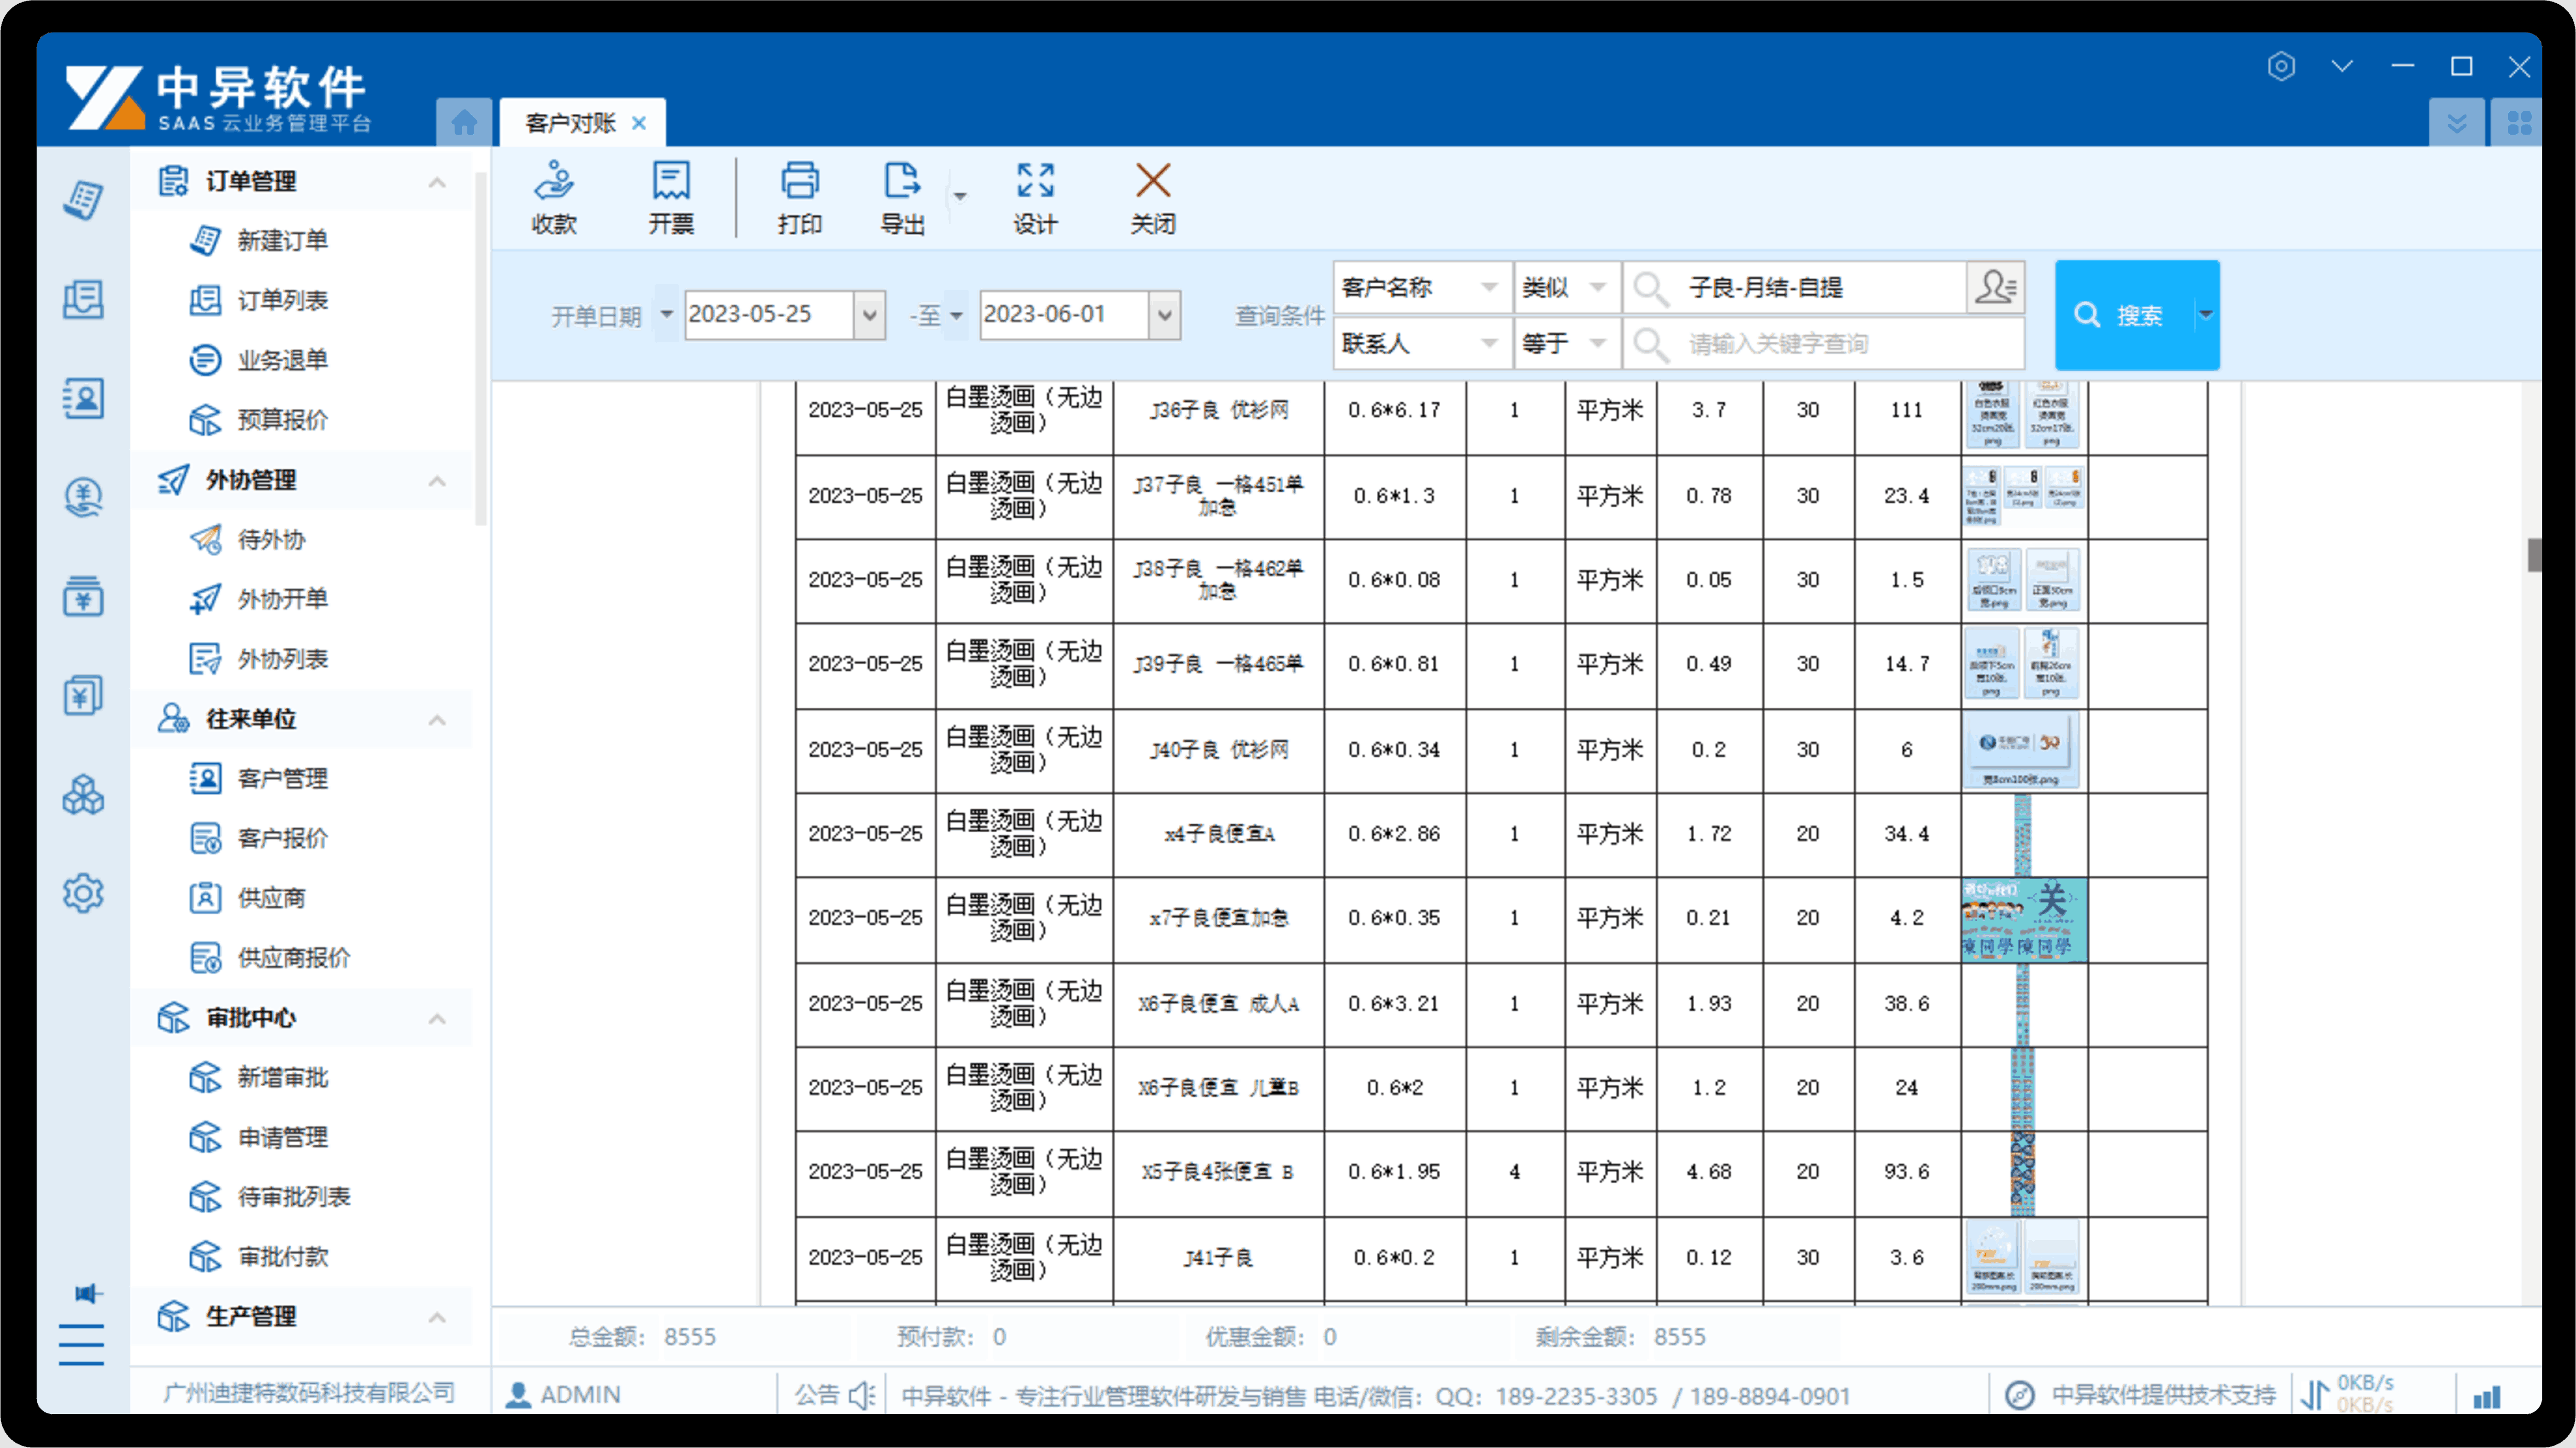
Task: Switch to the 客户对账 tab
Action: tap(570, 123)
